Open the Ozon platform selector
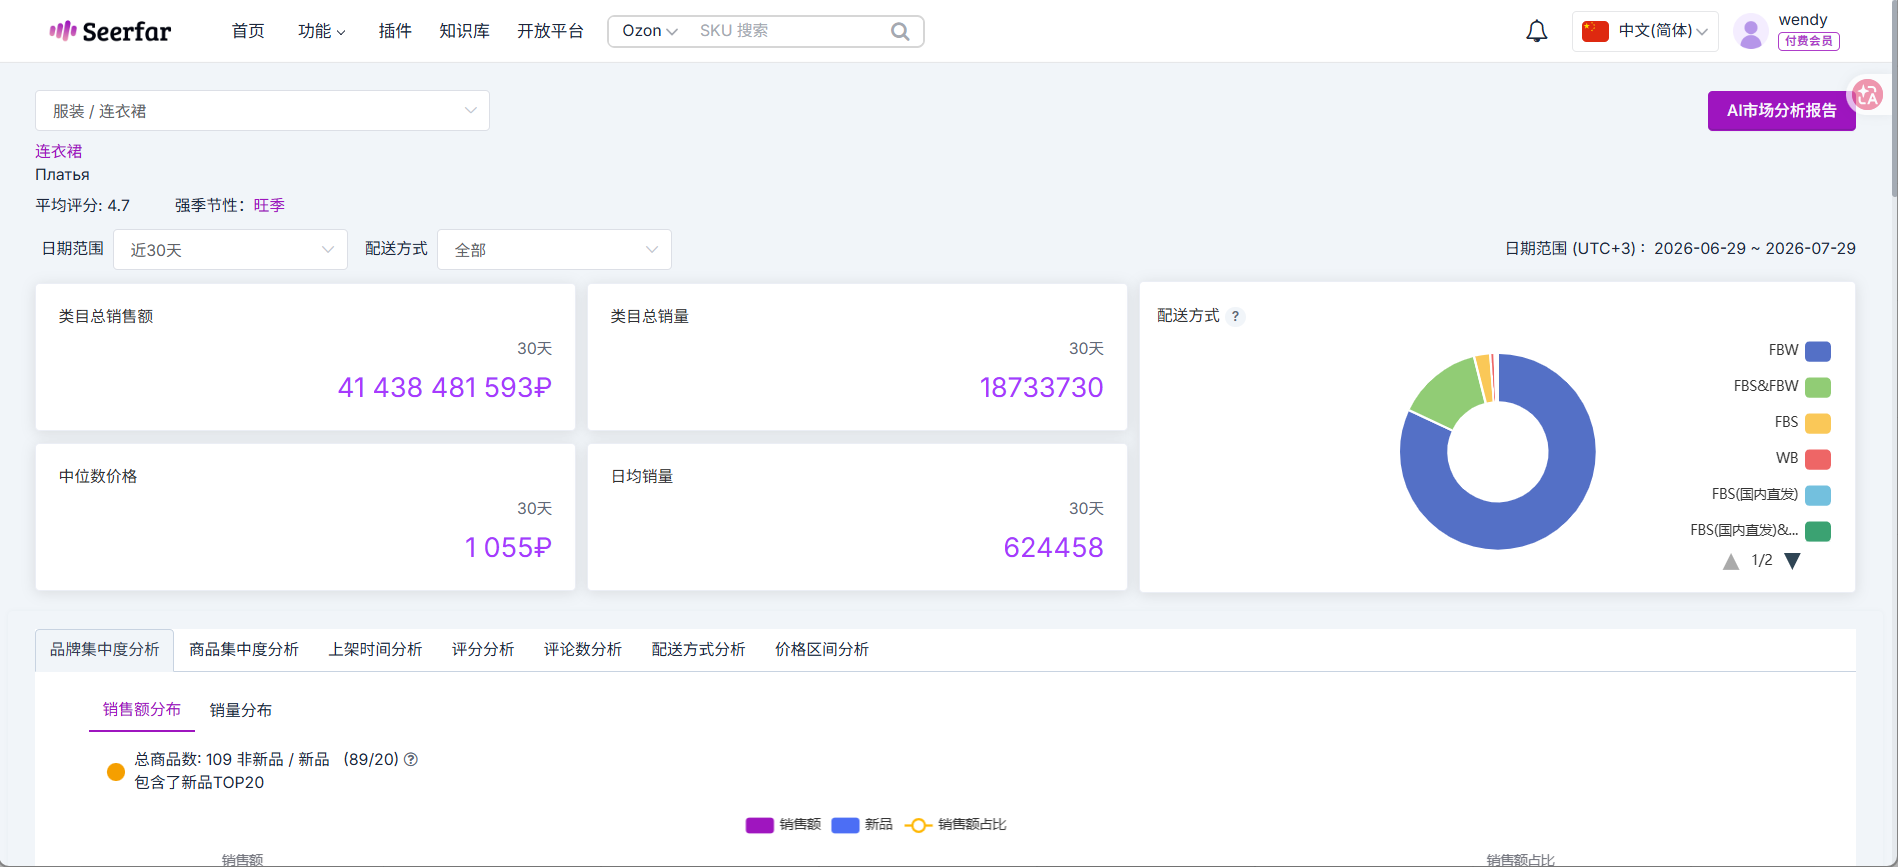Screen dimensions: 1898x867 pos(649,31)
